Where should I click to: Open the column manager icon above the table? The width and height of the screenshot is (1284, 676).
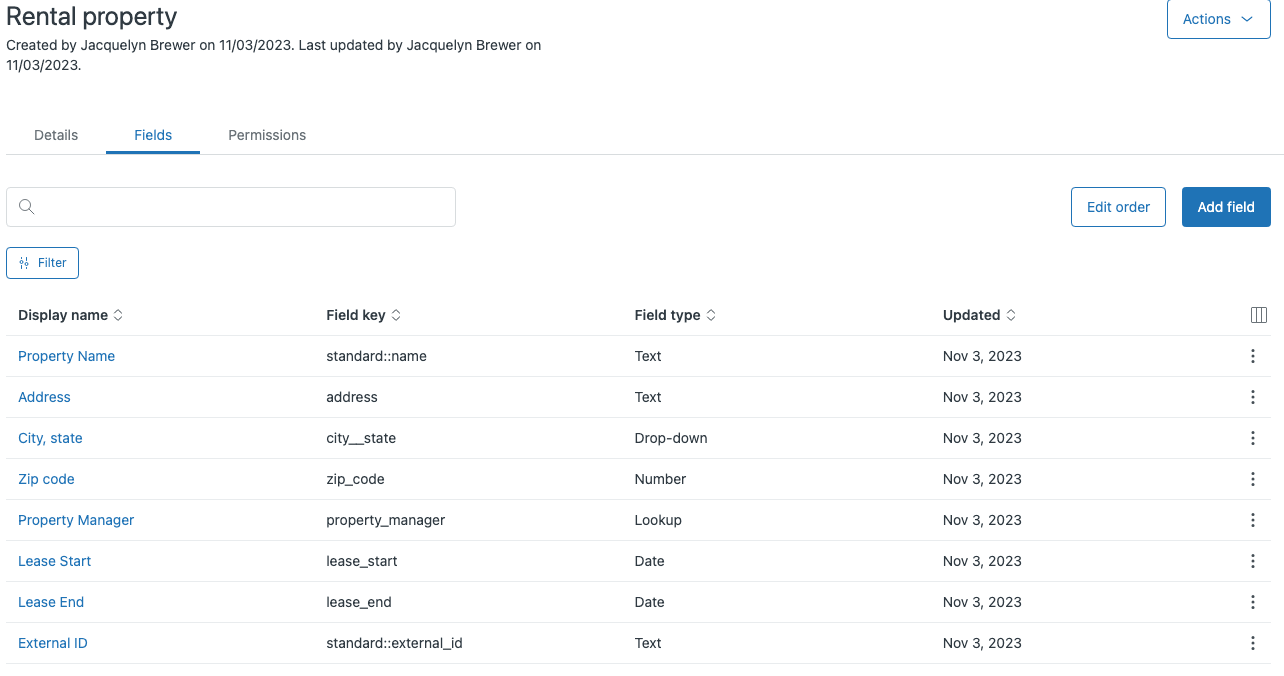coord(1258,314)
